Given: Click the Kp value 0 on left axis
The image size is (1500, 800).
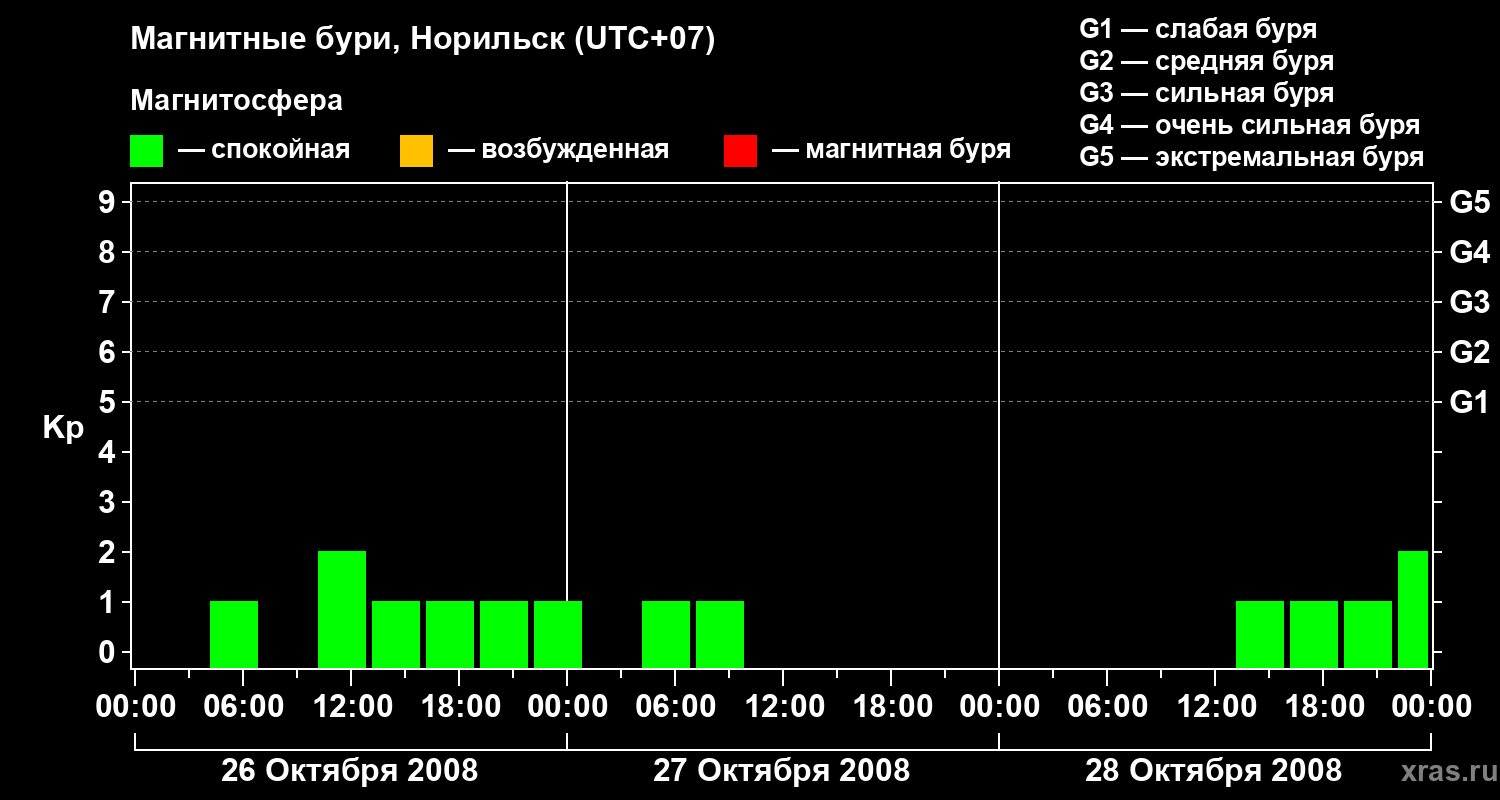Looking at the screenshot, I should point(108,652).
